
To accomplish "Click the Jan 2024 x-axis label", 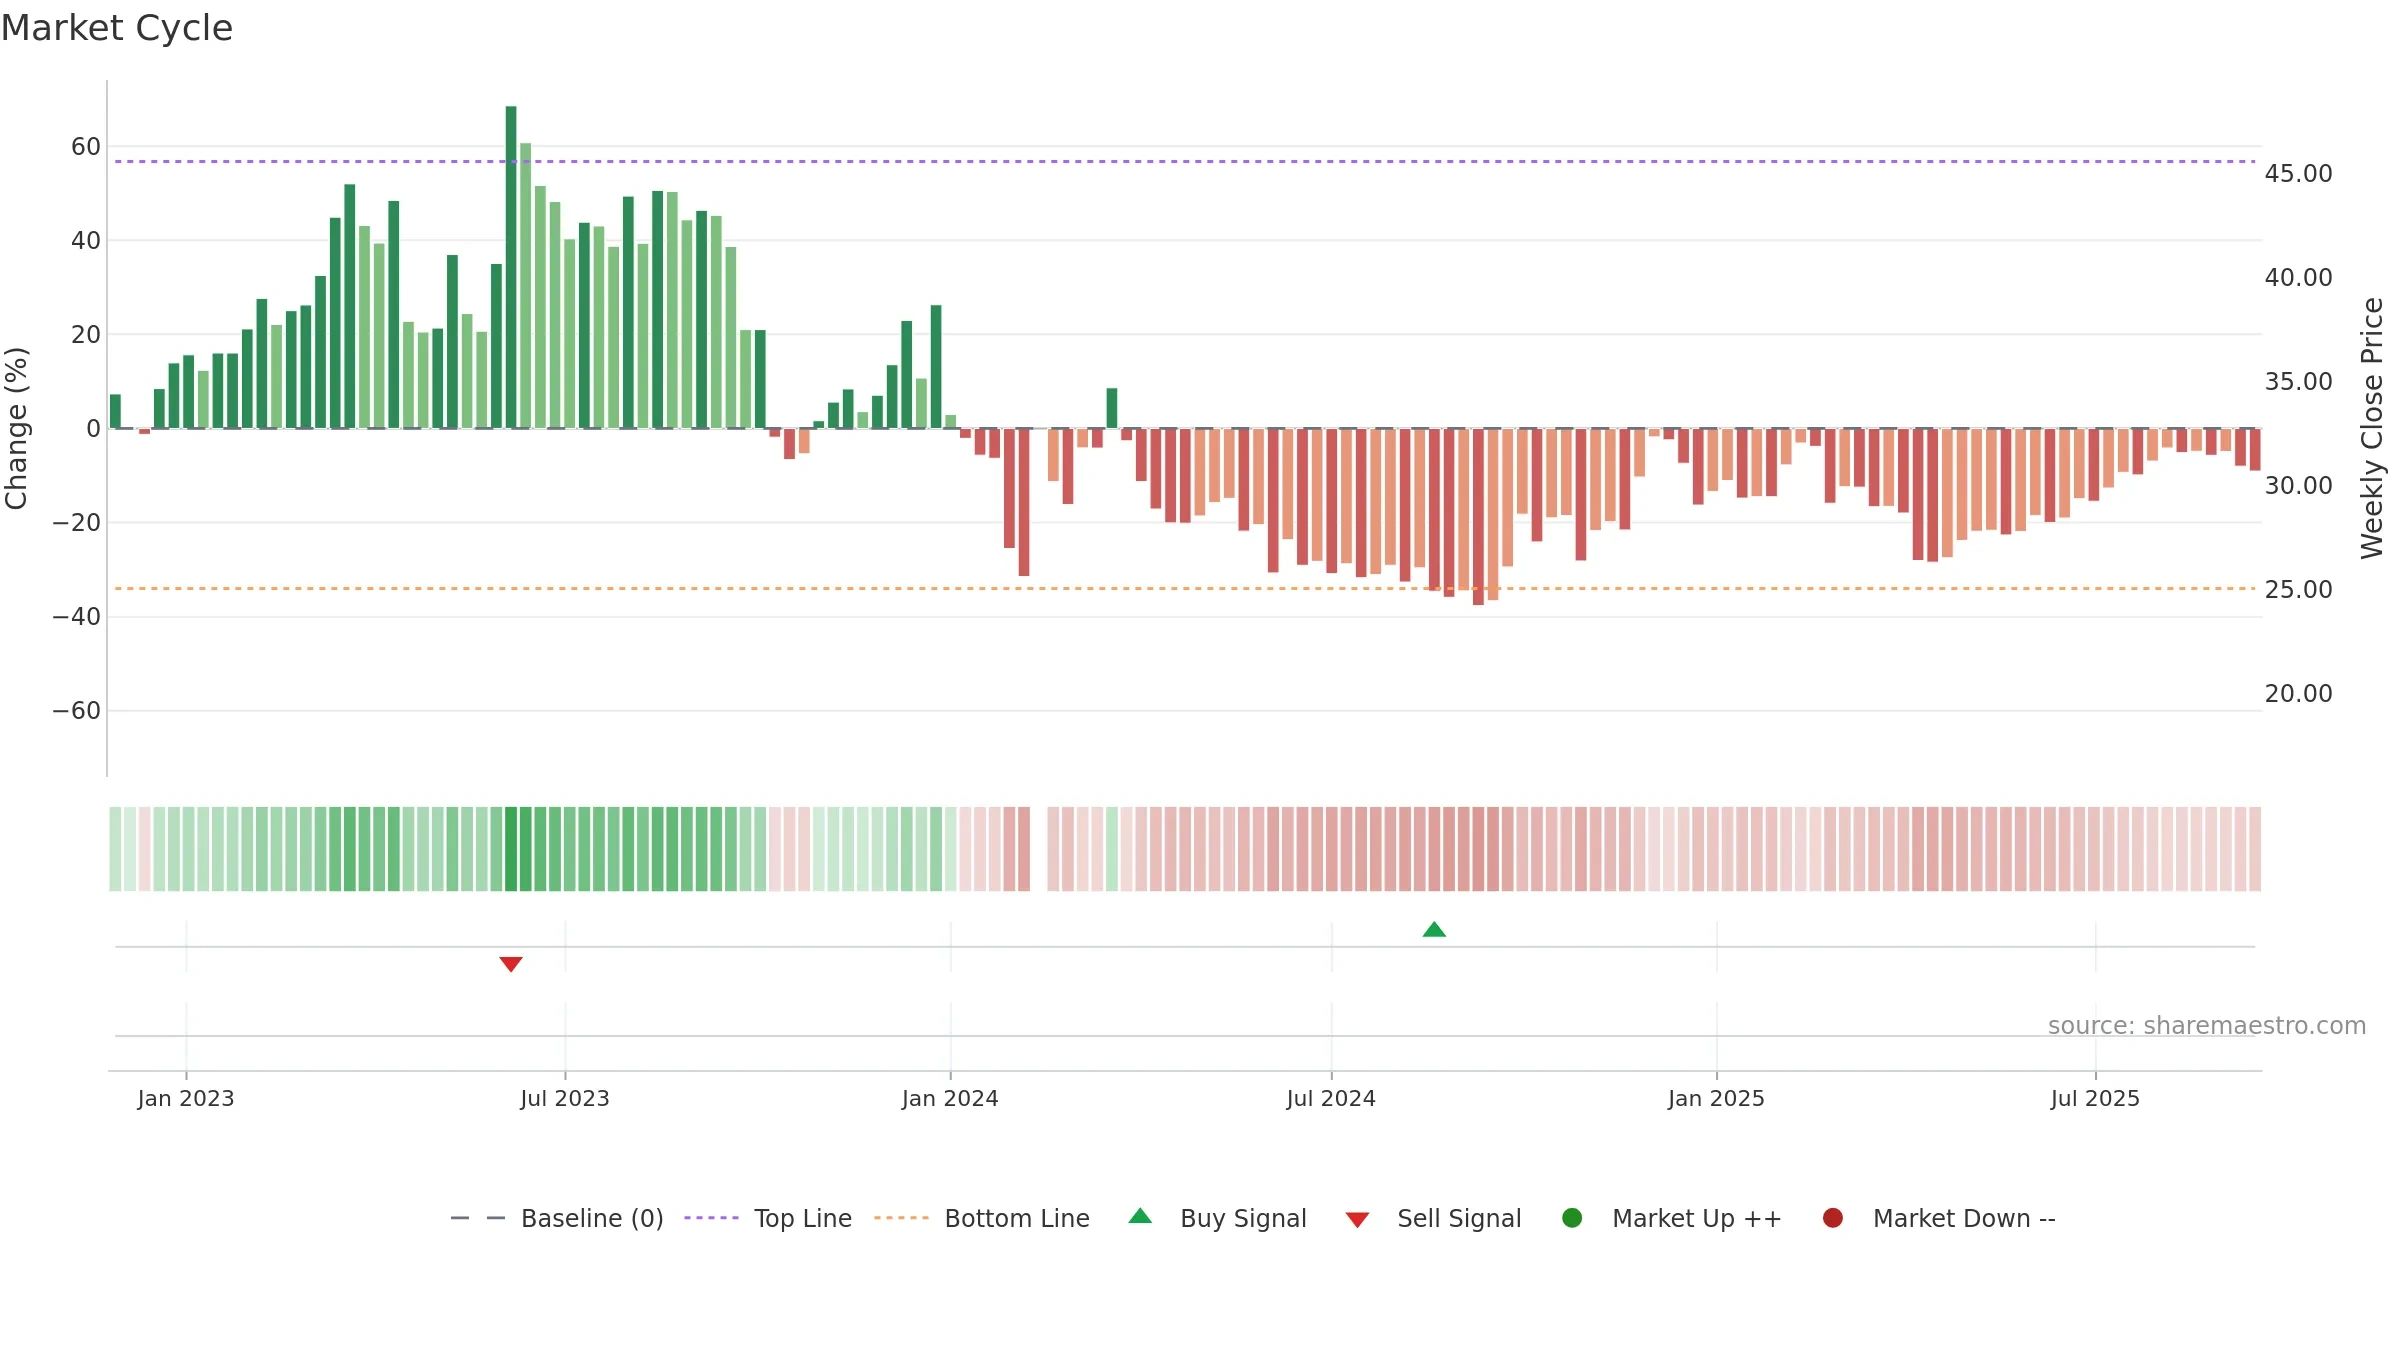I will pyautogui.click(x=950, y=1098).
